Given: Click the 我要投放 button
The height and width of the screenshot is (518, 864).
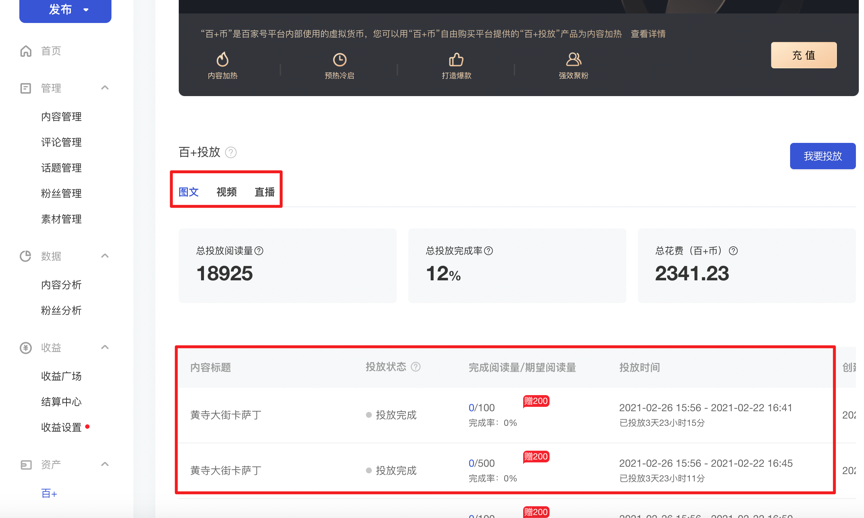Looking at the screenshot, I should (823, 156).
